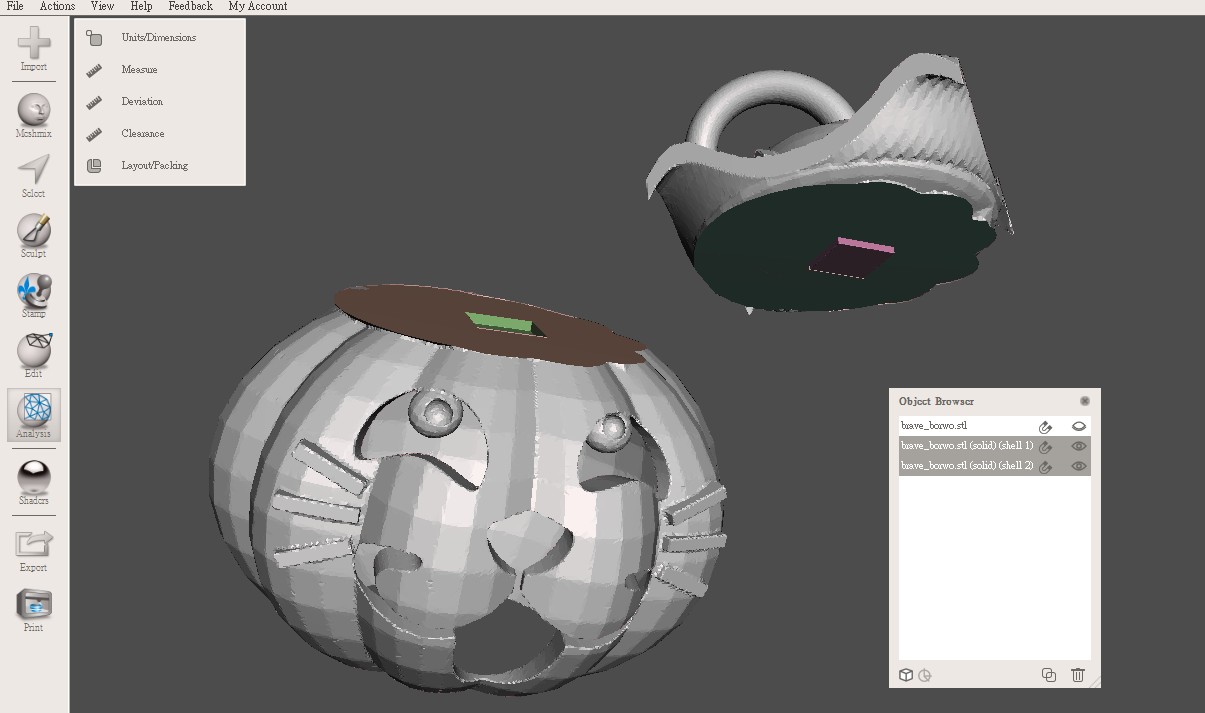The height and width of the screenshot is (713, 1205).
Task: Delete the selected object with the trash icon
Action: pyautogui.click(x=1078, y=675)
